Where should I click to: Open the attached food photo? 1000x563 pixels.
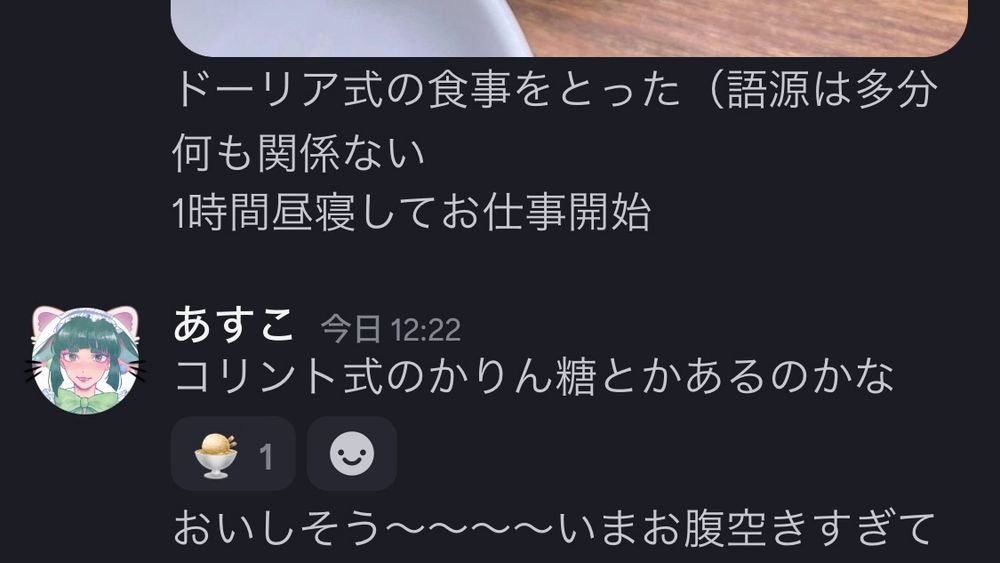[x=569, y=28]
